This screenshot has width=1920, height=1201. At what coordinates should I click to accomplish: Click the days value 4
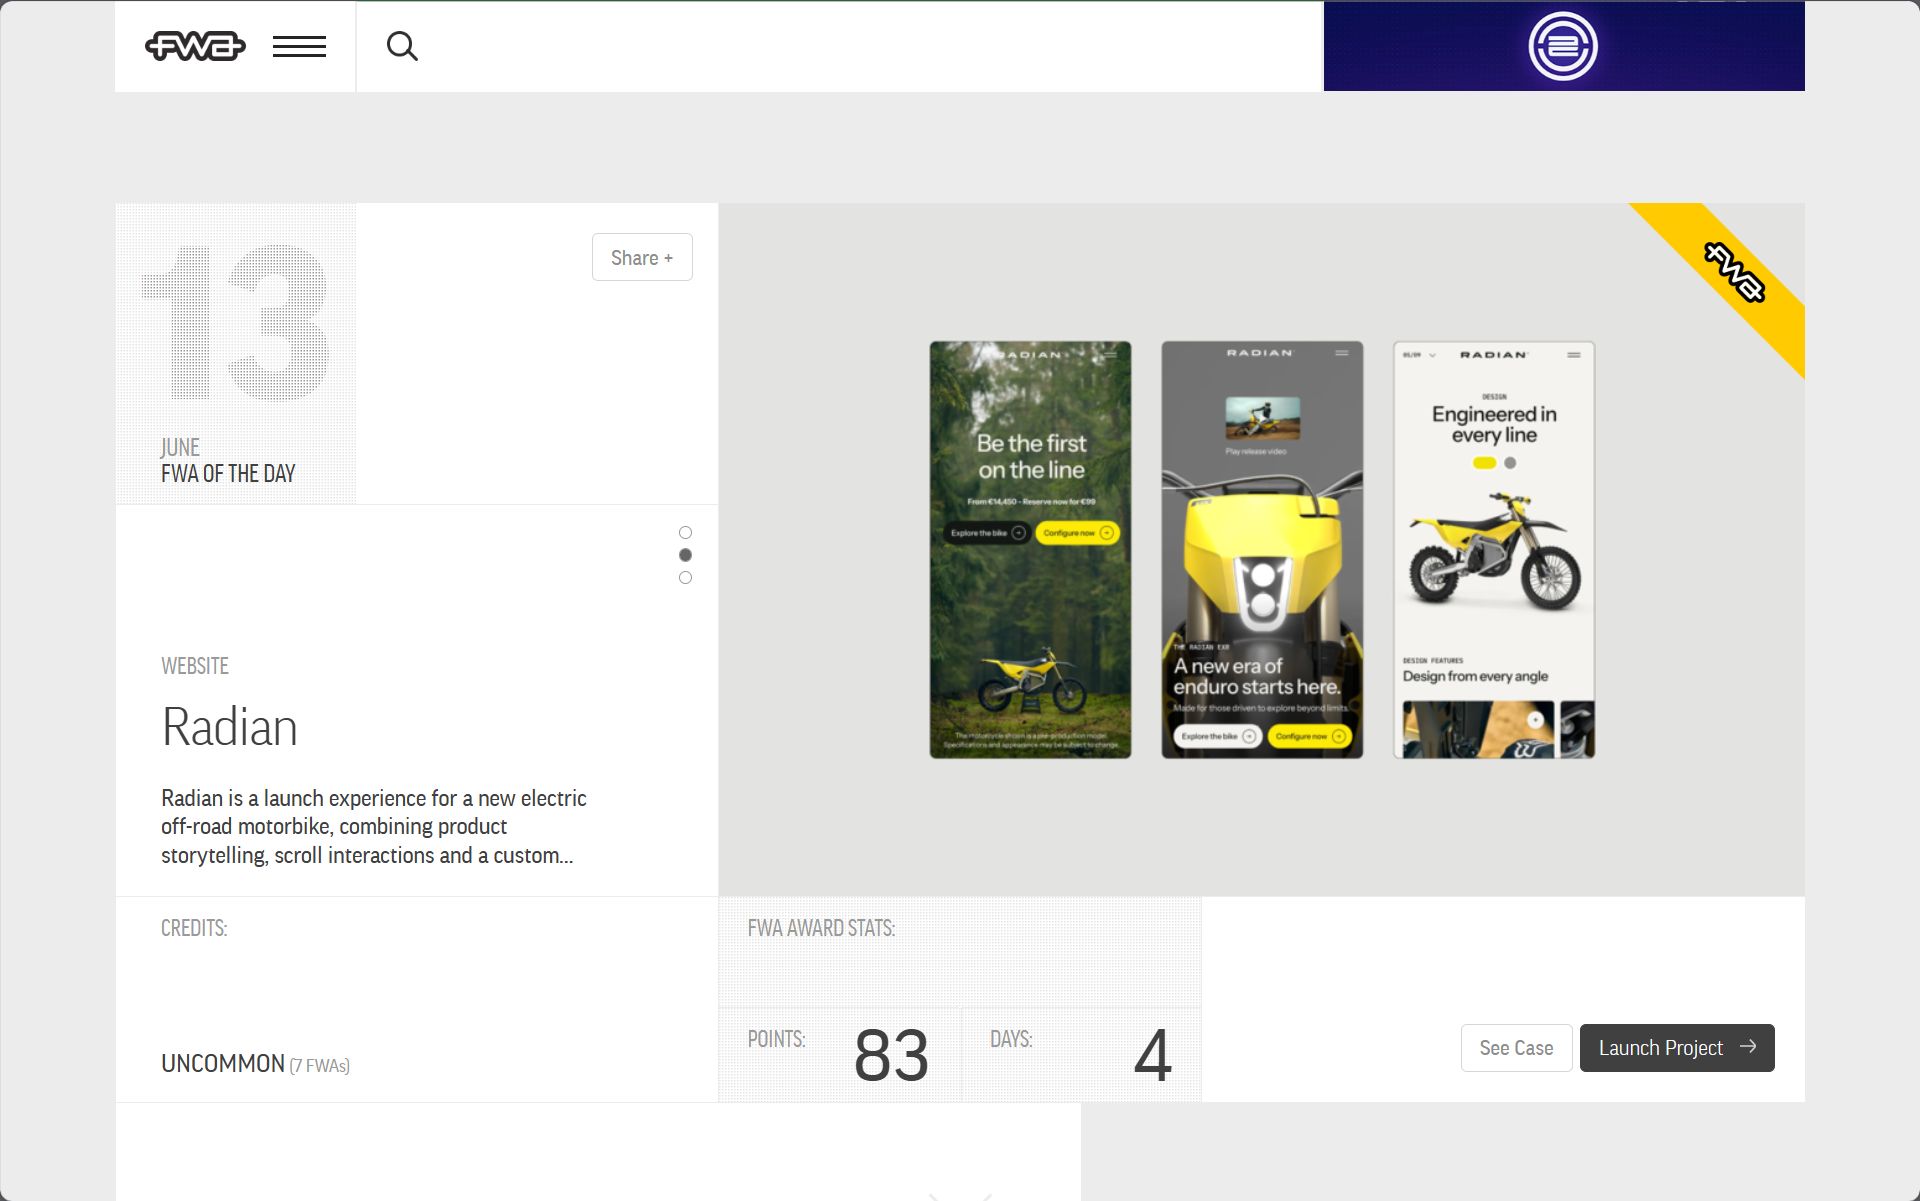1153,1055
